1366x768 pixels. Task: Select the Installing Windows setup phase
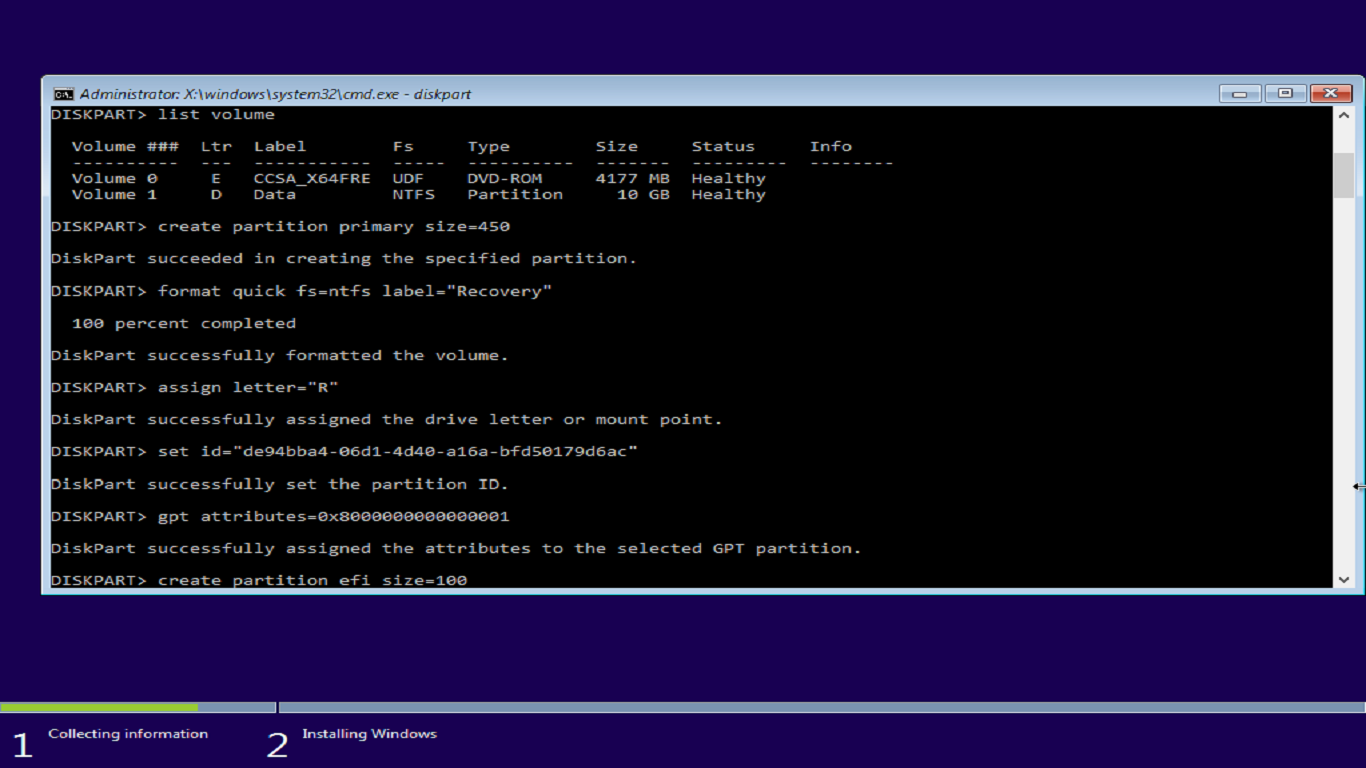[371, 733]
